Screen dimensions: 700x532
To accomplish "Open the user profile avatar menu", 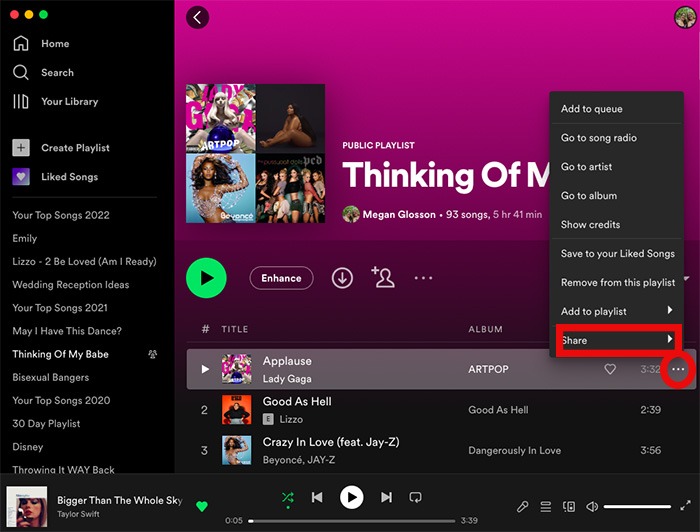I will click(x=685, y=18).
